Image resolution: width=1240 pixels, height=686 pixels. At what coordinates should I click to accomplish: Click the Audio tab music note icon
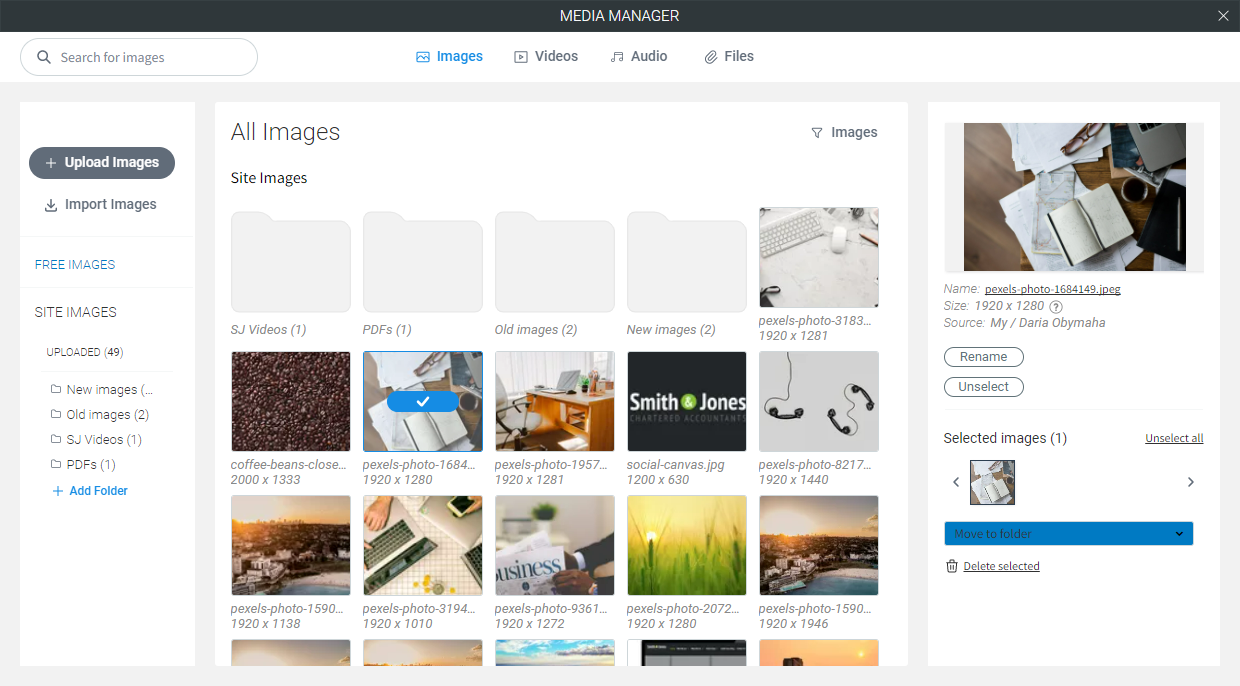click(617, 57)
